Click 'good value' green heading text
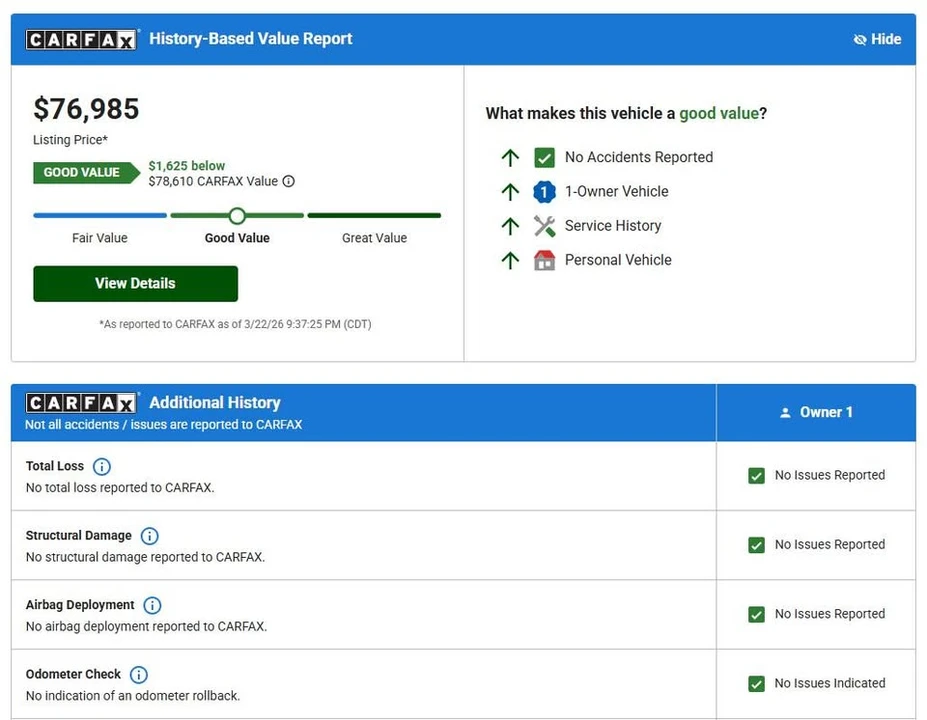 [719, 113]
